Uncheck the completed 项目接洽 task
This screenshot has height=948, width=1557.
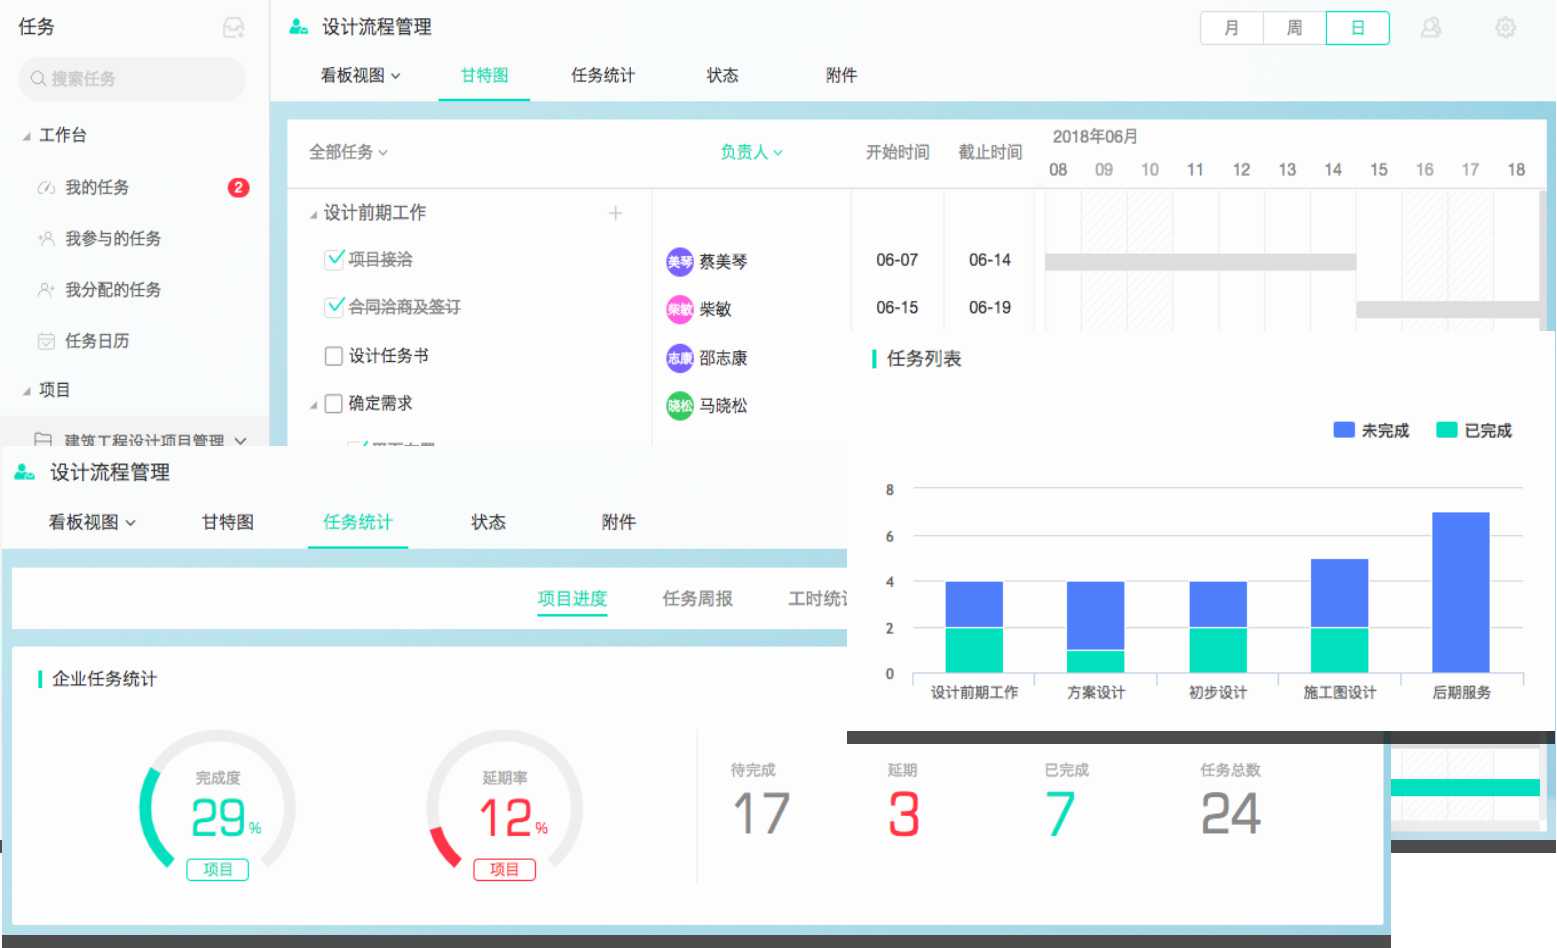(x=334, y=259)
